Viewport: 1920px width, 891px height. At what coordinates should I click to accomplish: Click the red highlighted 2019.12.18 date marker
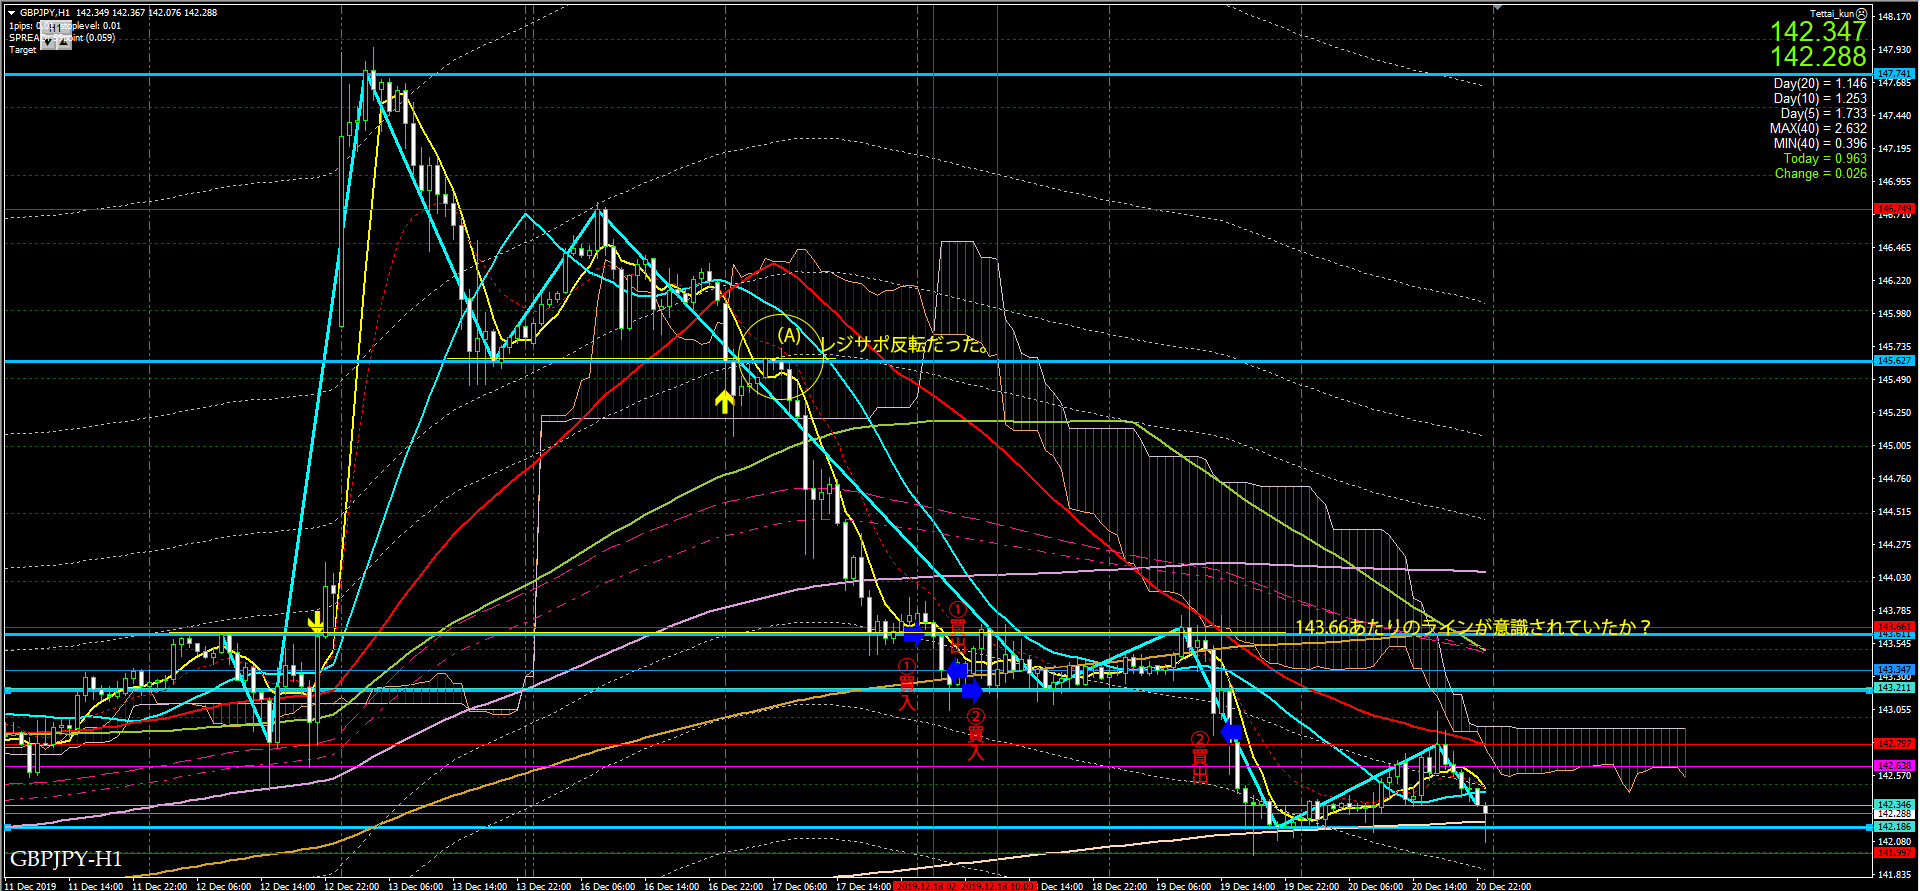click(x=926, y=886)
